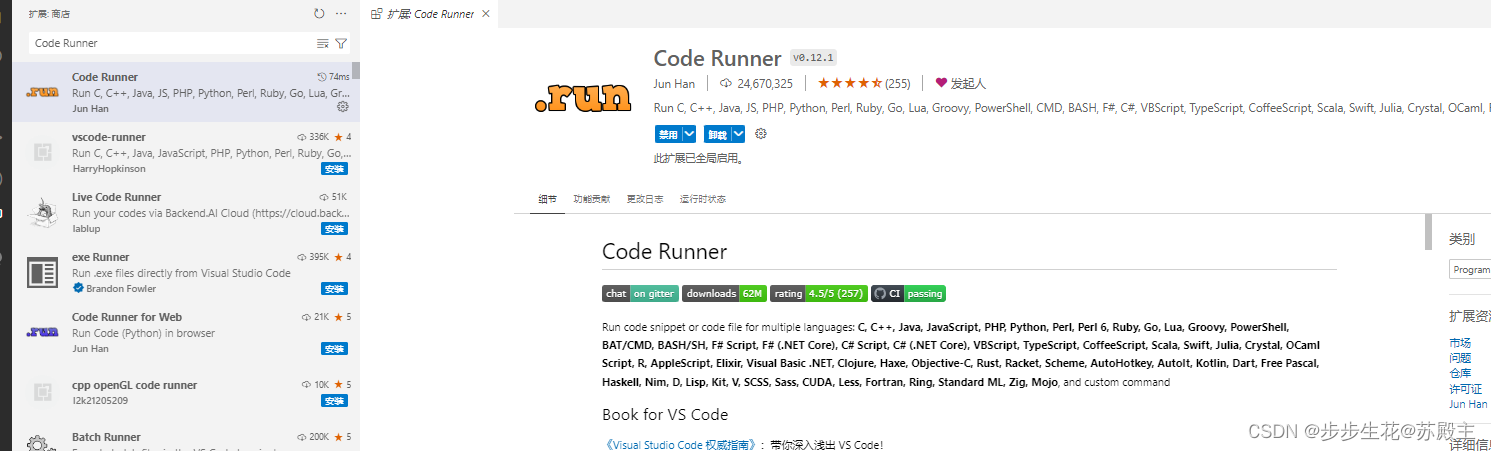
Task: Switch to the 运行时状态 tab
Action: (x=703, y=199)
